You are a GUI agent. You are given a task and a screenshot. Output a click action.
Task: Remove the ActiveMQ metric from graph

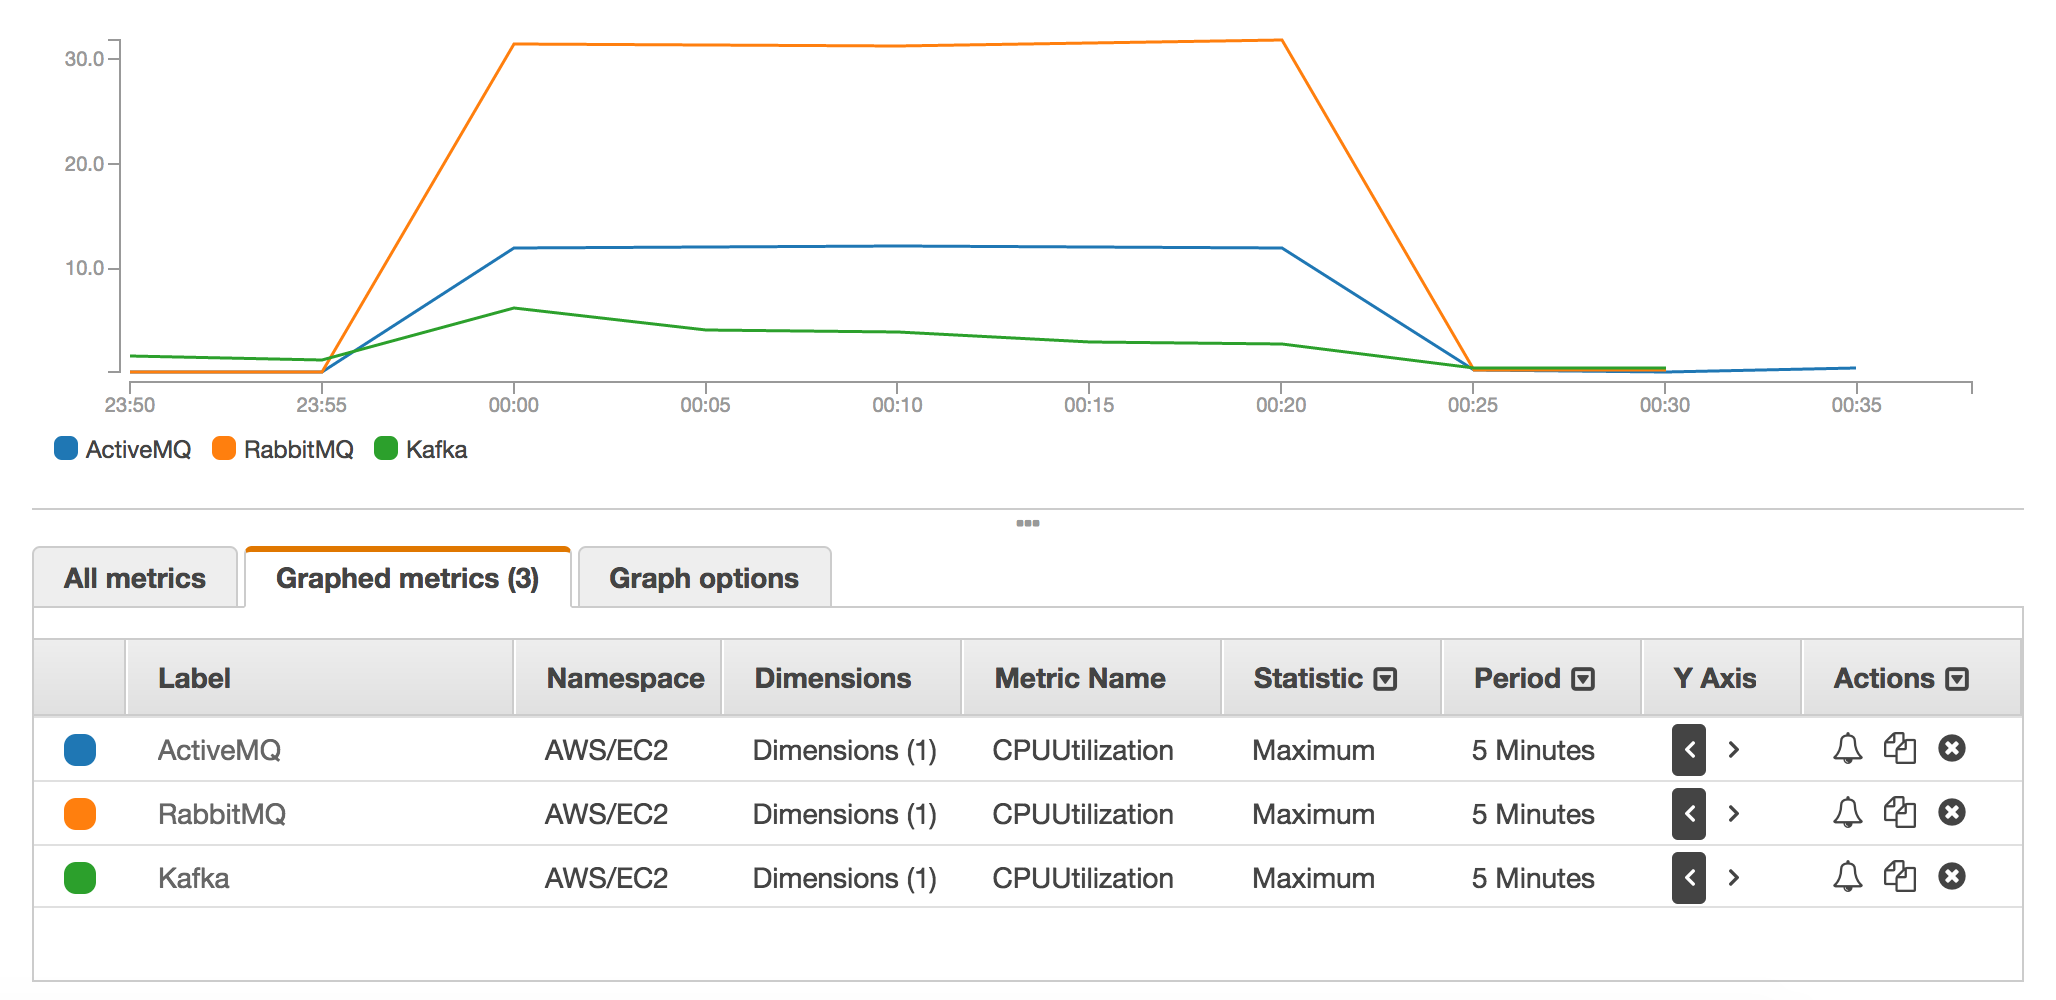(1951, 748)
